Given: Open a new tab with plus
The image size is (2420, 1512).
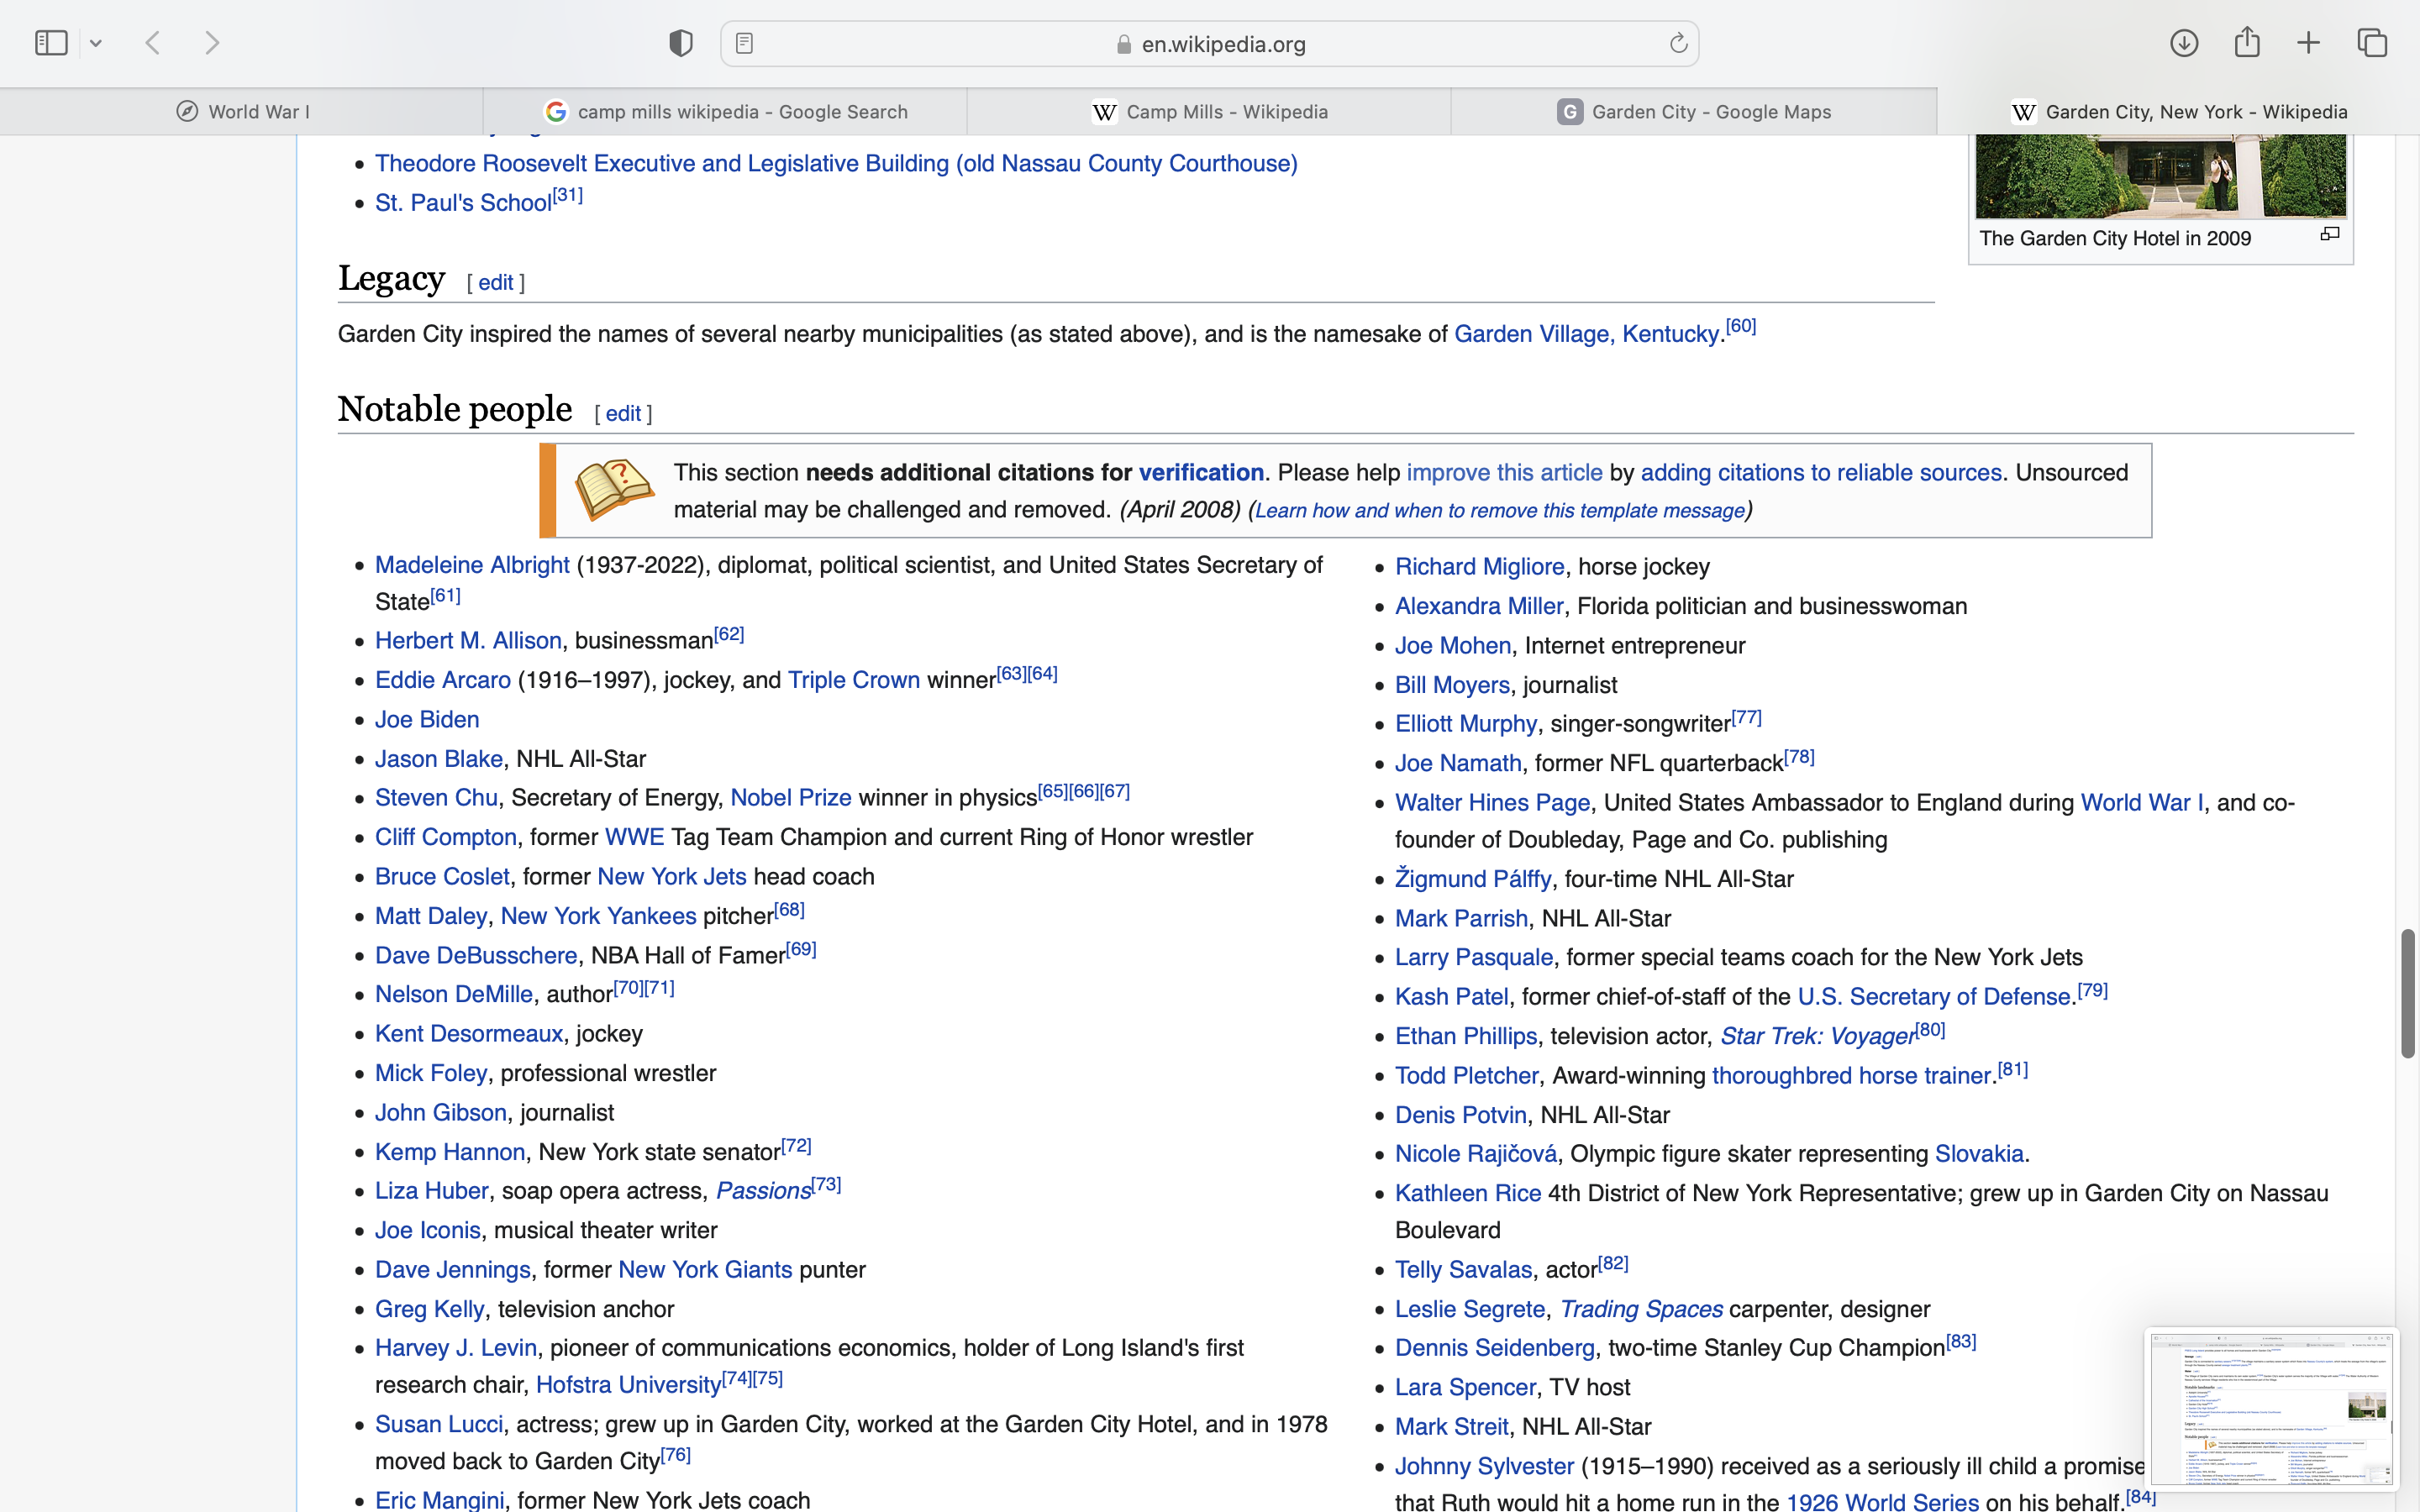Looking at the screenshot, I should (x=2309, y=43).
